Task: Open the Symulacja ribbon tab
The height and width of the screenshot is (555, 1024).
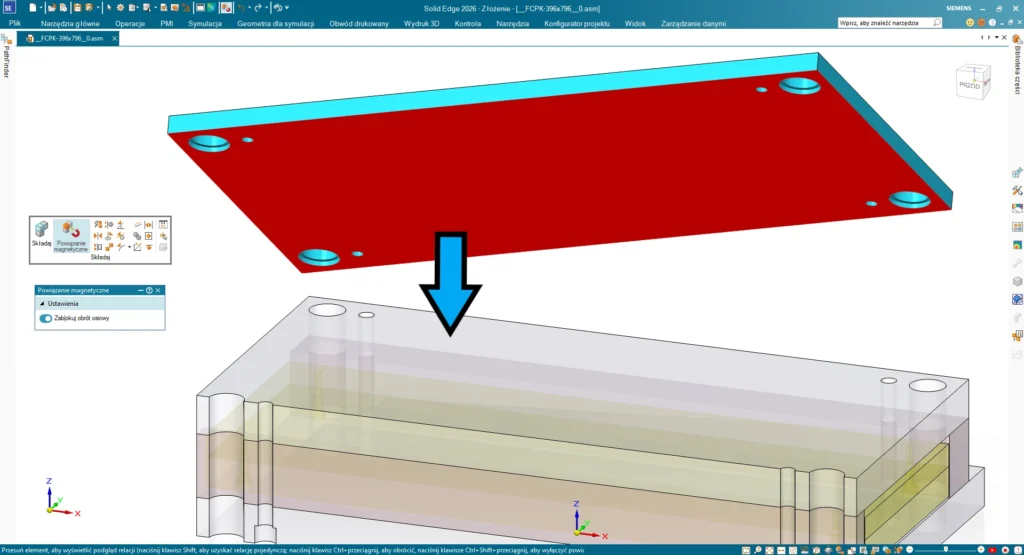Action: pos(204,22)
